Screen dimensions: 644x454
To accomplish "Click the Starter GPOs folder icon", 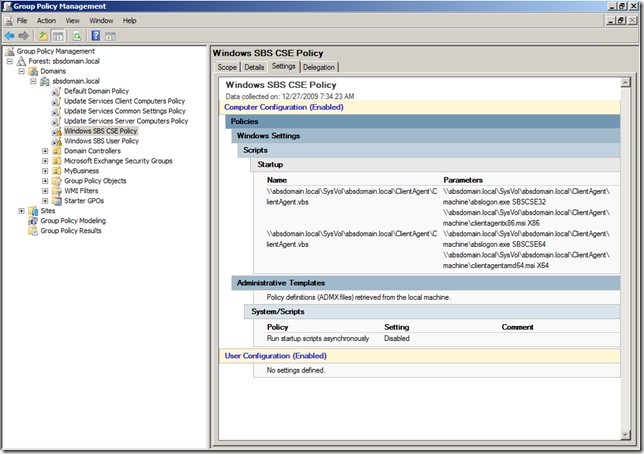I will [57, 201].
